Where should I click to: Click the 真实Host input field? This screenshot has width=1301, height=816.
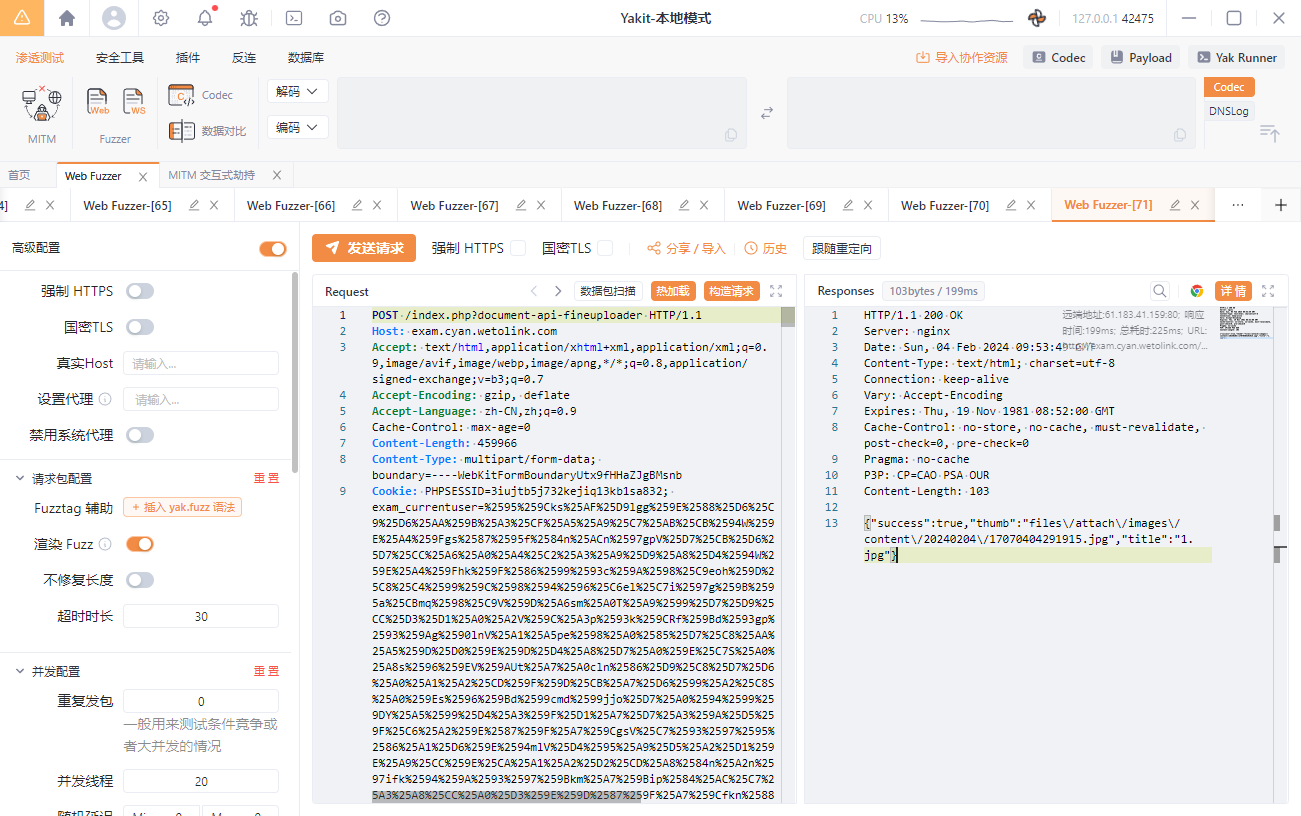click(201, 363)
